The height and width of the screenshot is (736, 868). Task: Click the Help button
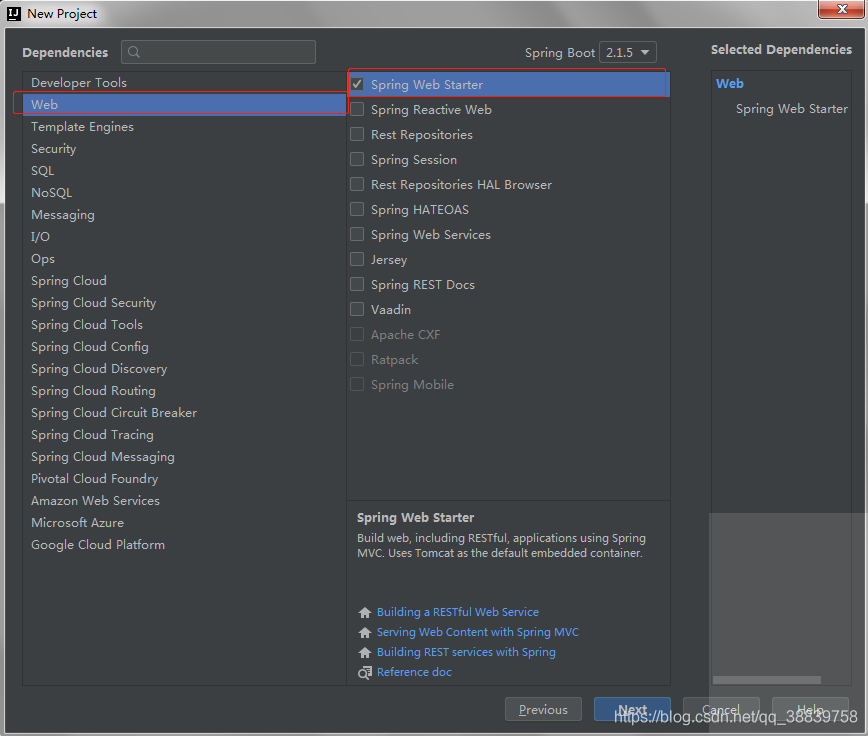click(x=810, y=709)
